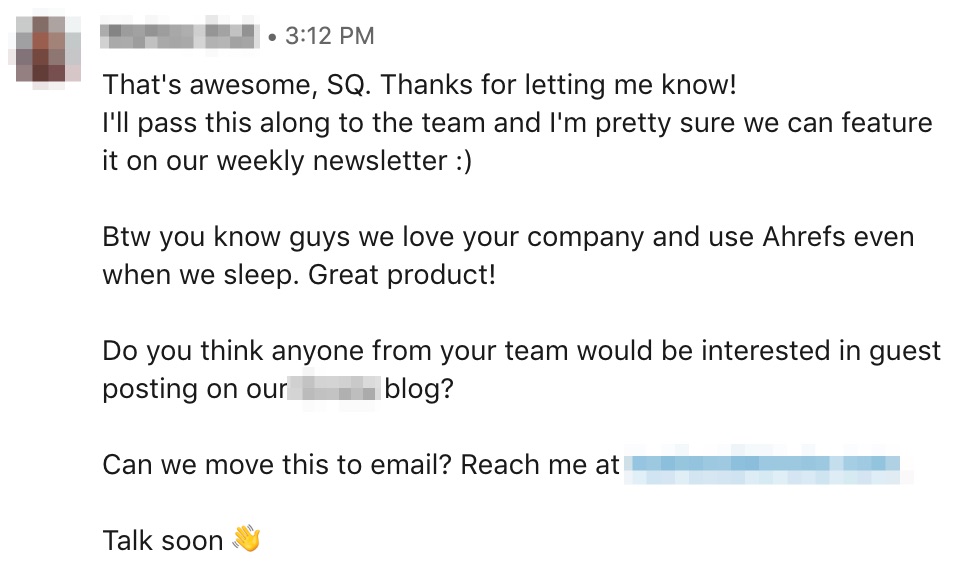Image resolution: width=956 pixels, height=570 pixels.
Task: Click the ':)' smiley after 'newsletter'
Action: (x=464, y=162)
